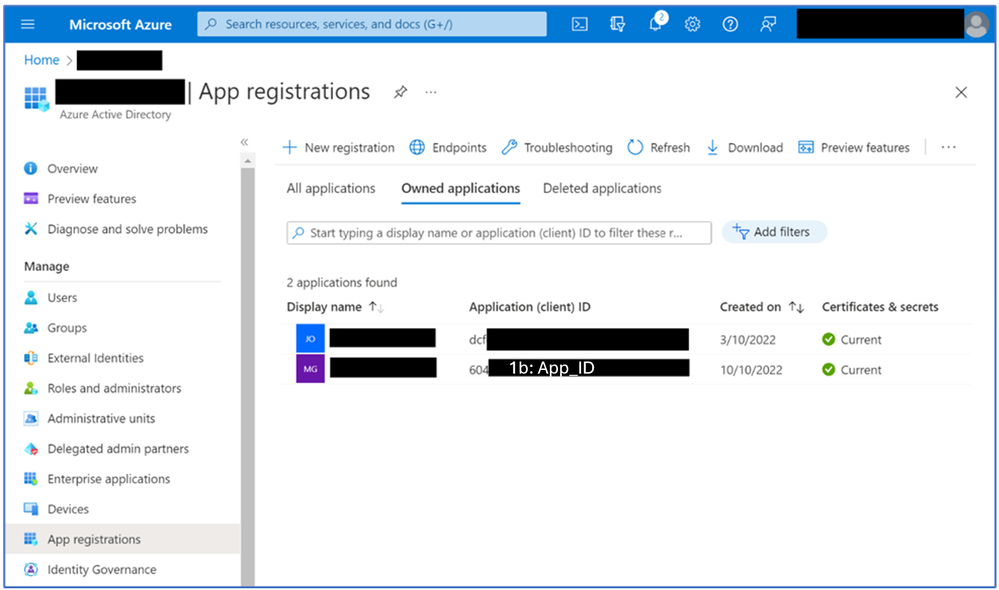The height and width of the screenshot is (590, 999).
Task: Switch to All applications tab
Action: 331,189
